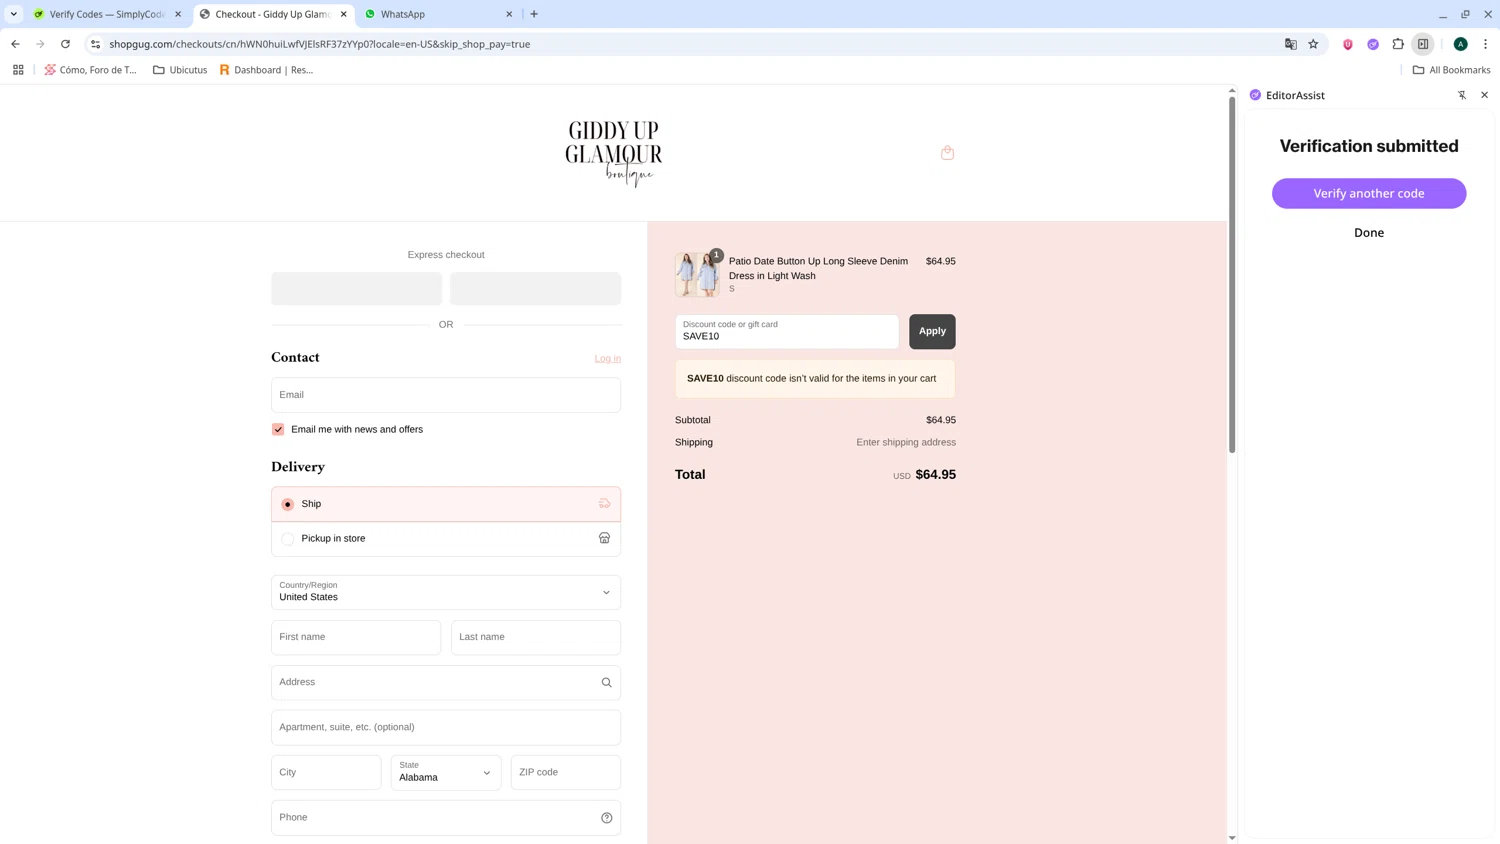Click the Pickup in store shop icon
Screen dimensions: 1500x844
click(604, 538)
